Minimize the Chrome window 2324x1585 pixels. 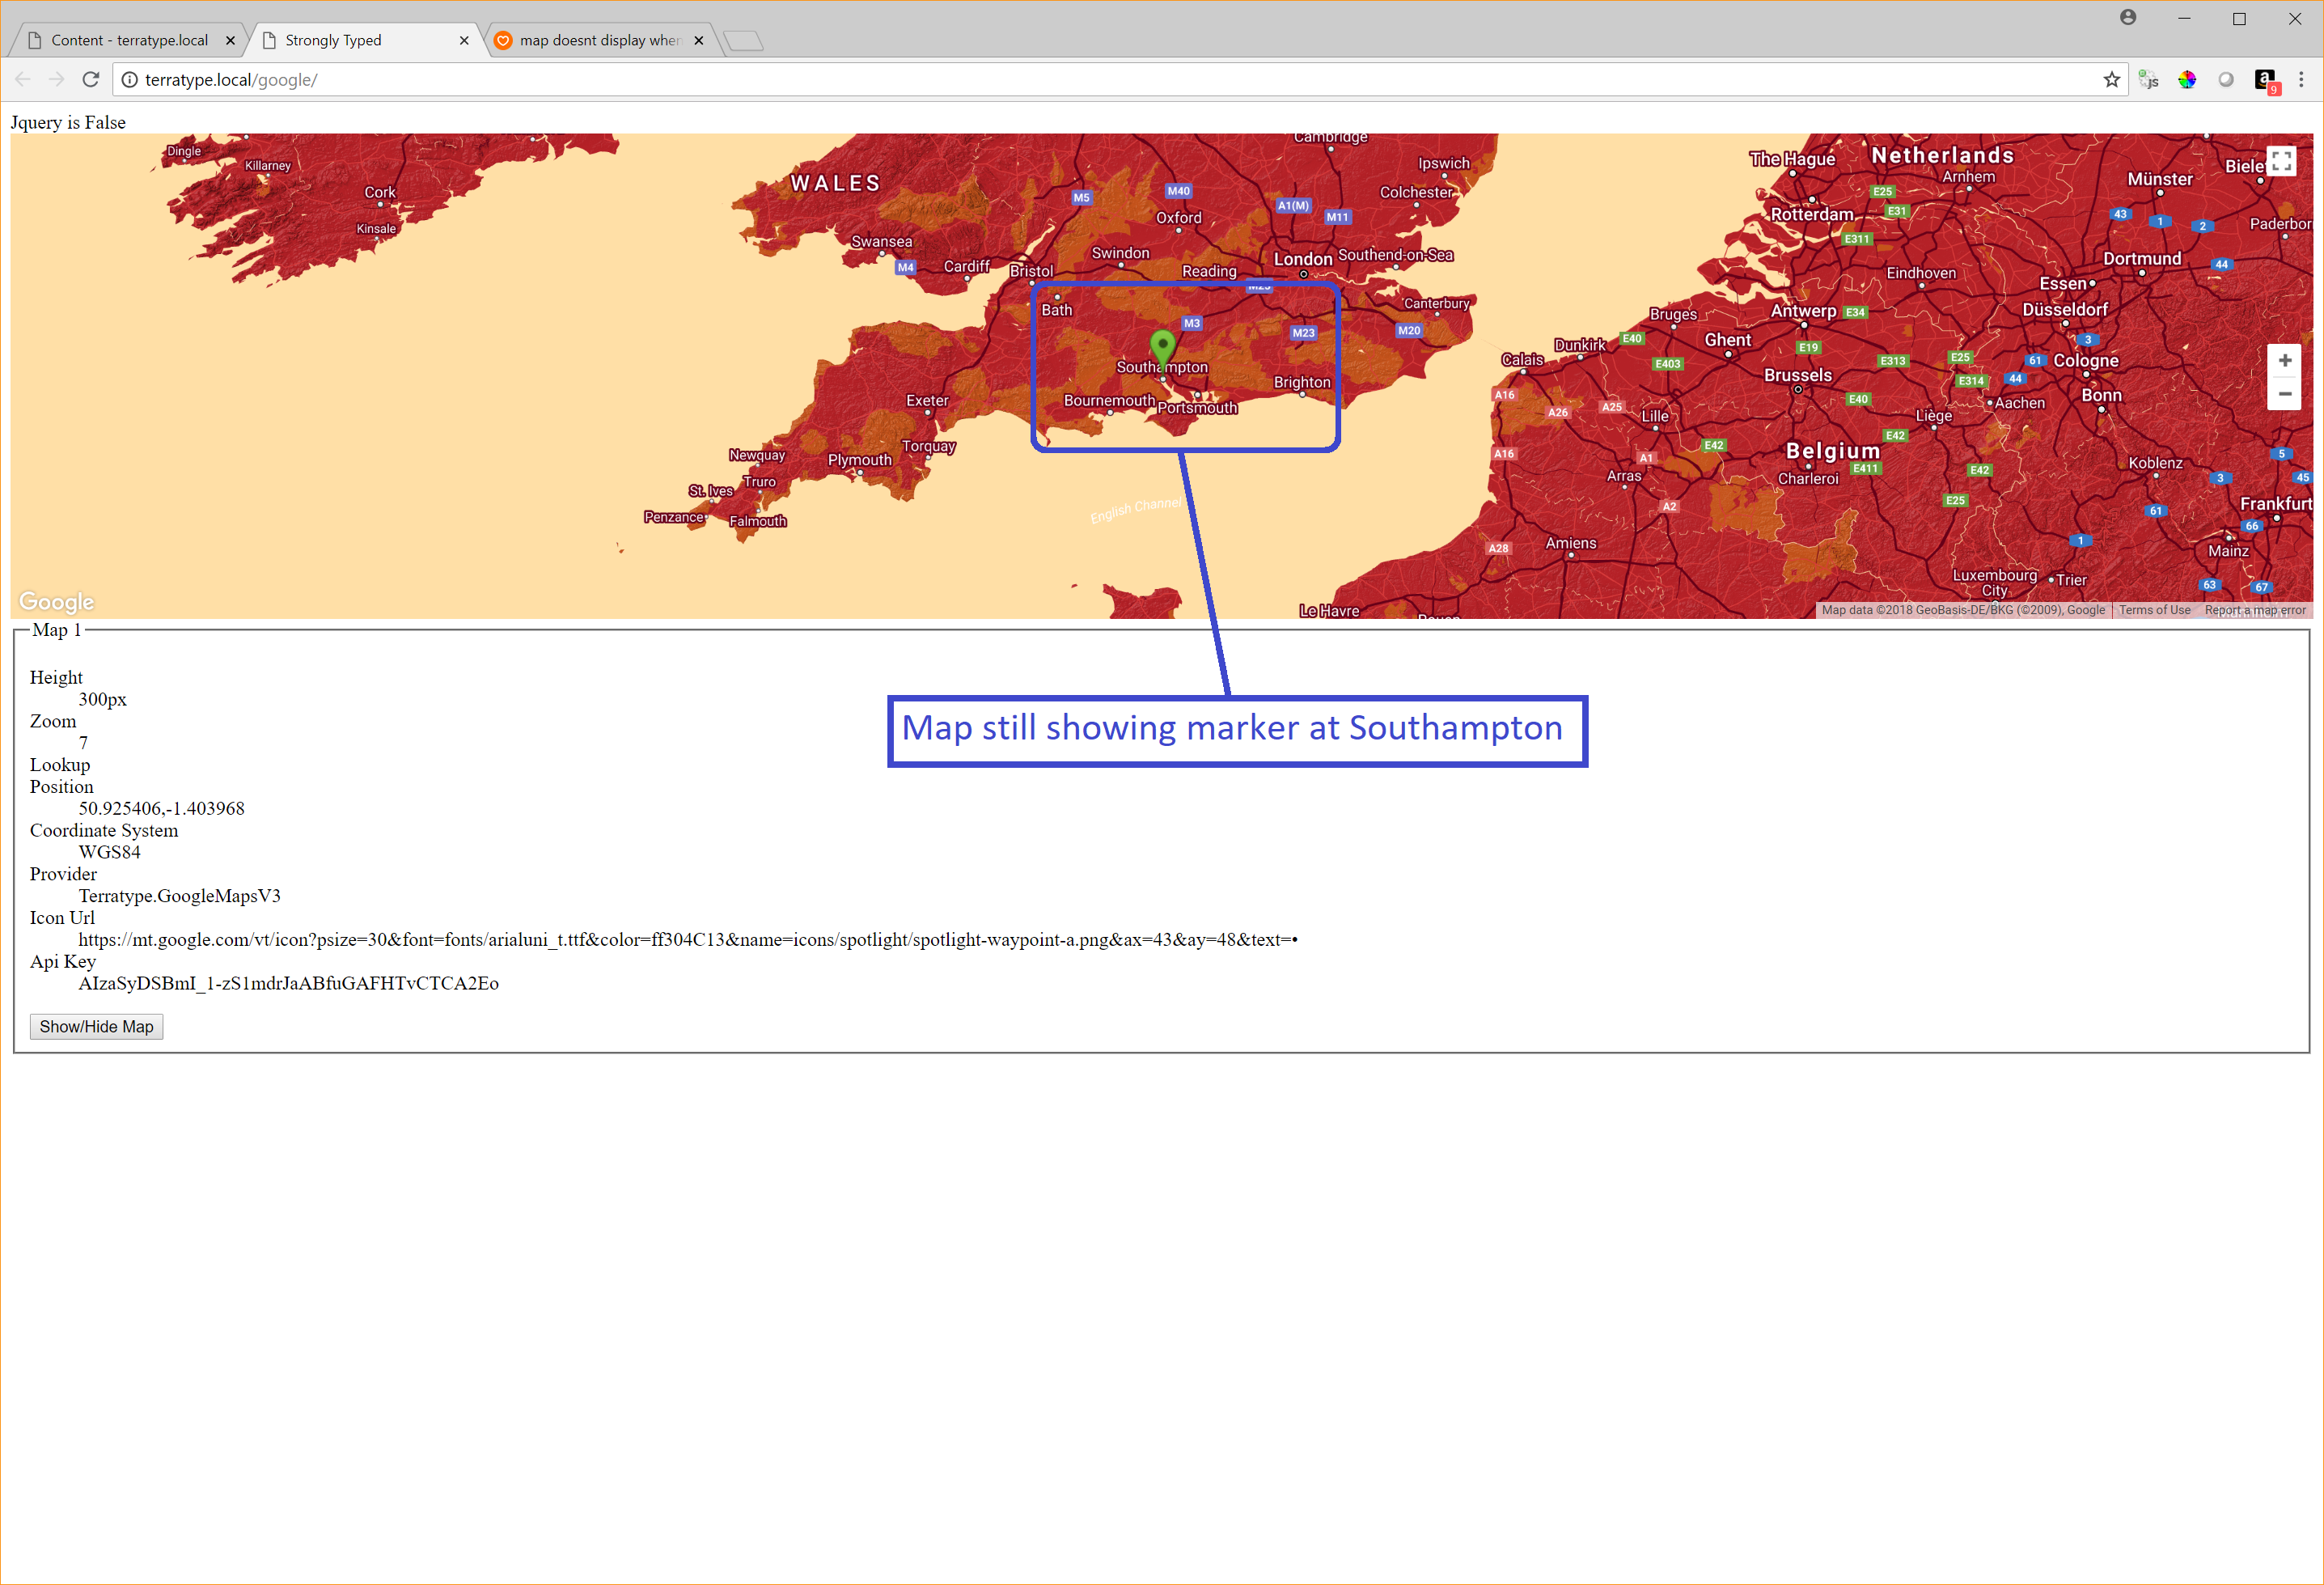click(x=2184, y=18)
